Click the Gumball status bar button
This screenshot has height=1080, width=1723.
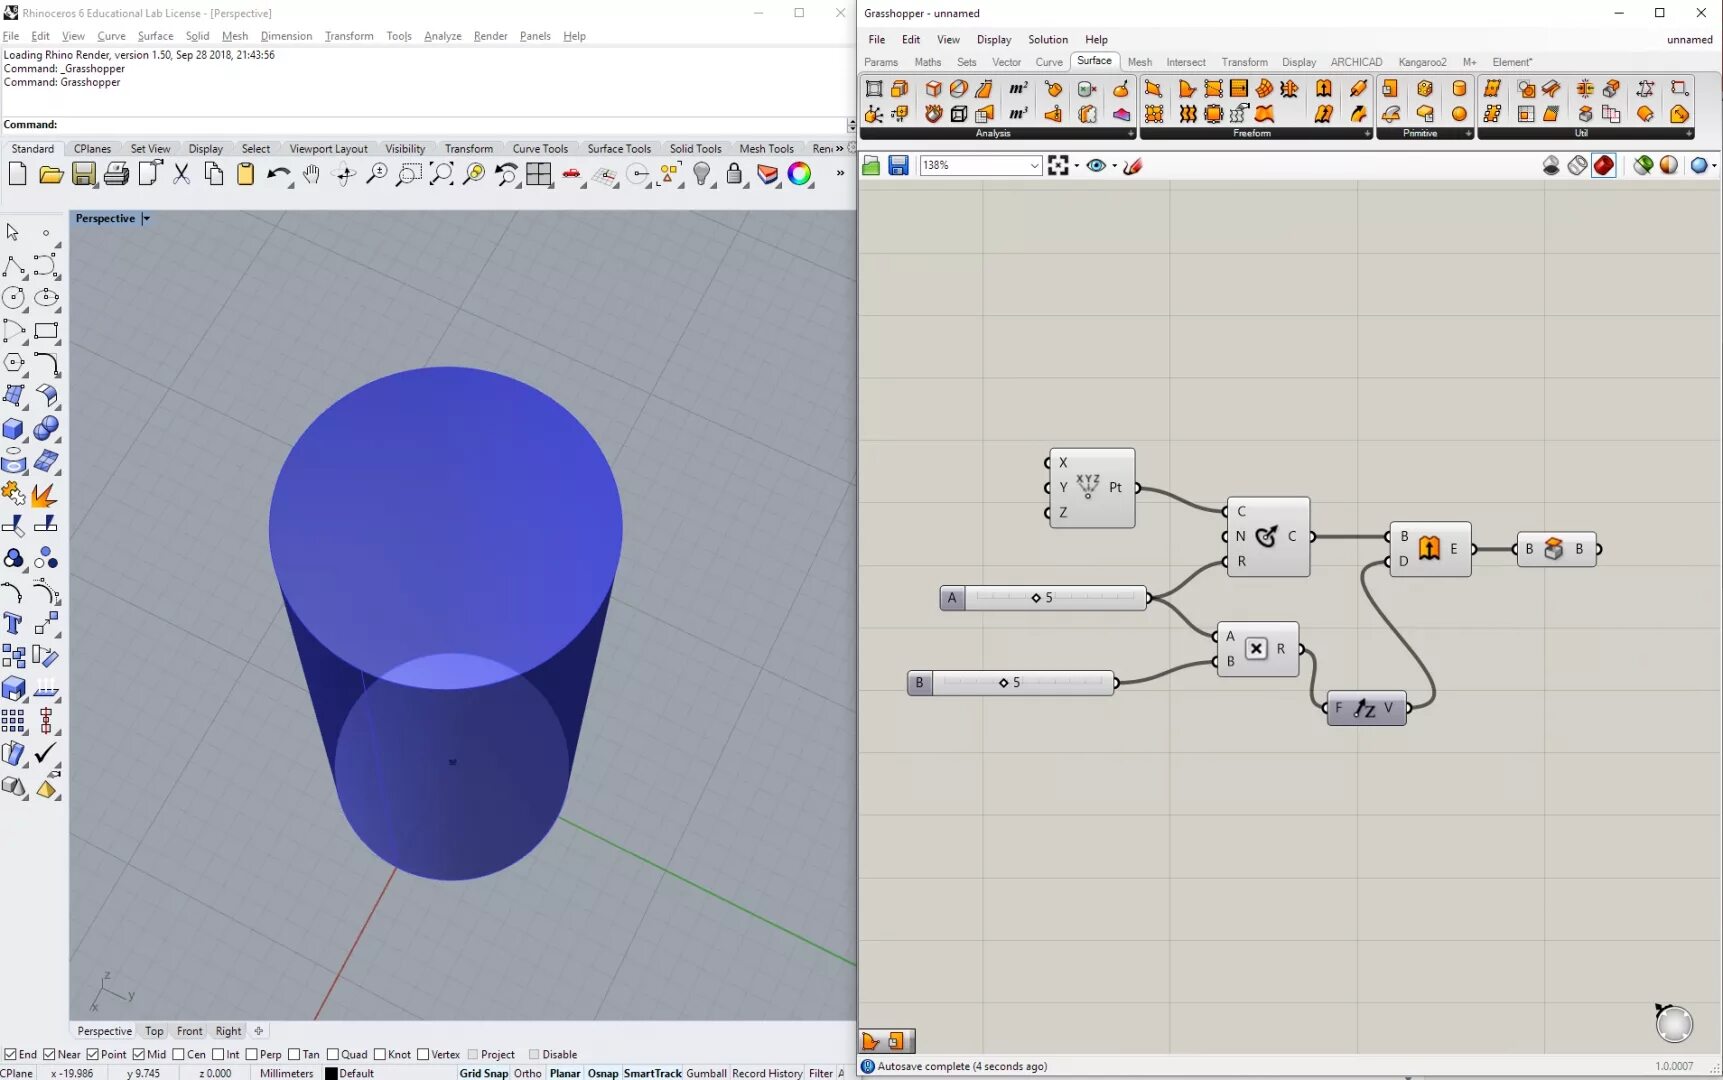coord(706,1073)
